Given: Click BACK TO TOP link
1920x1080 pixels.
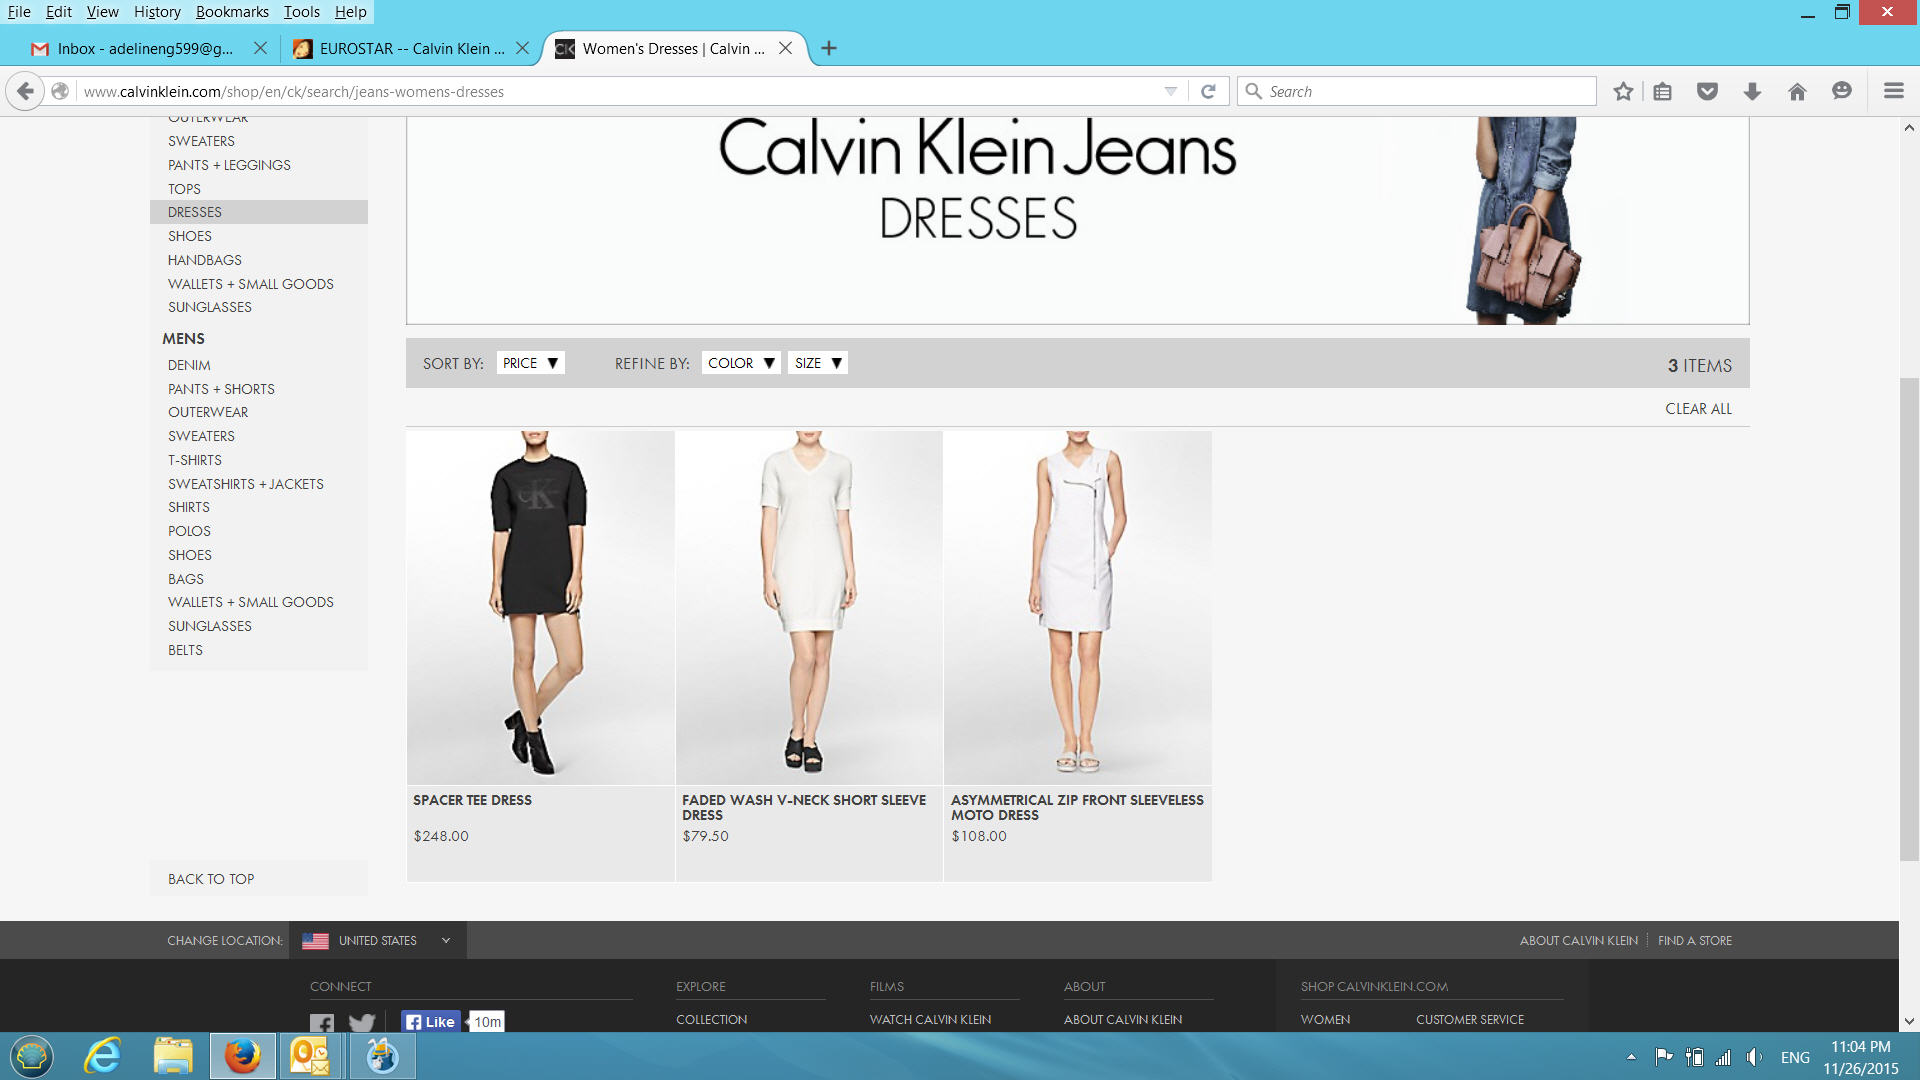Looking at the screenshot, I should 211,879.
